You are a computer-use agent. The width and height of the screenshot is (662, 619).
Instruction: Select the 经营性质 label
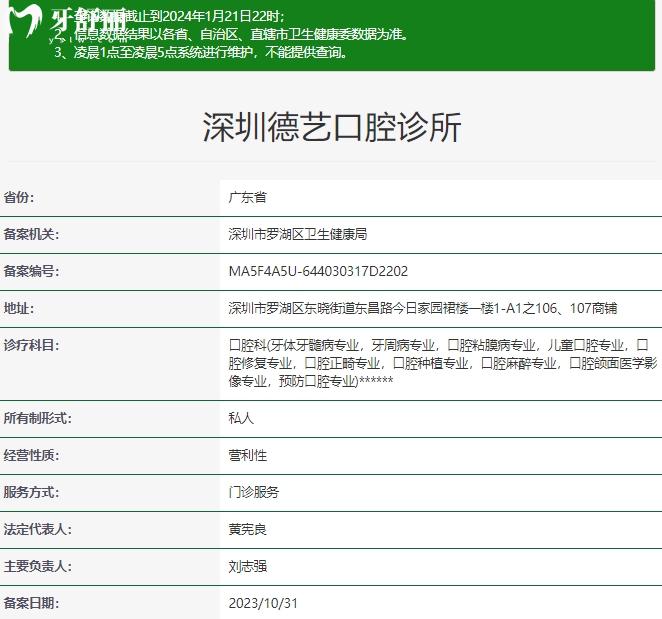pyautogui.click(x=31, y=455)
